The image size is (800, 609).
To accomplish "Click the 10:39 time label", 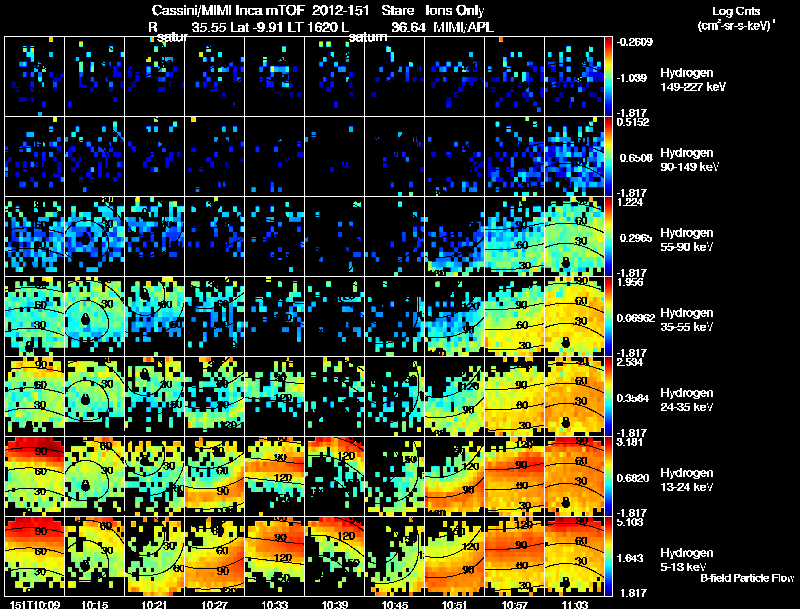I will pyautogui.click(x=335, y=604).
